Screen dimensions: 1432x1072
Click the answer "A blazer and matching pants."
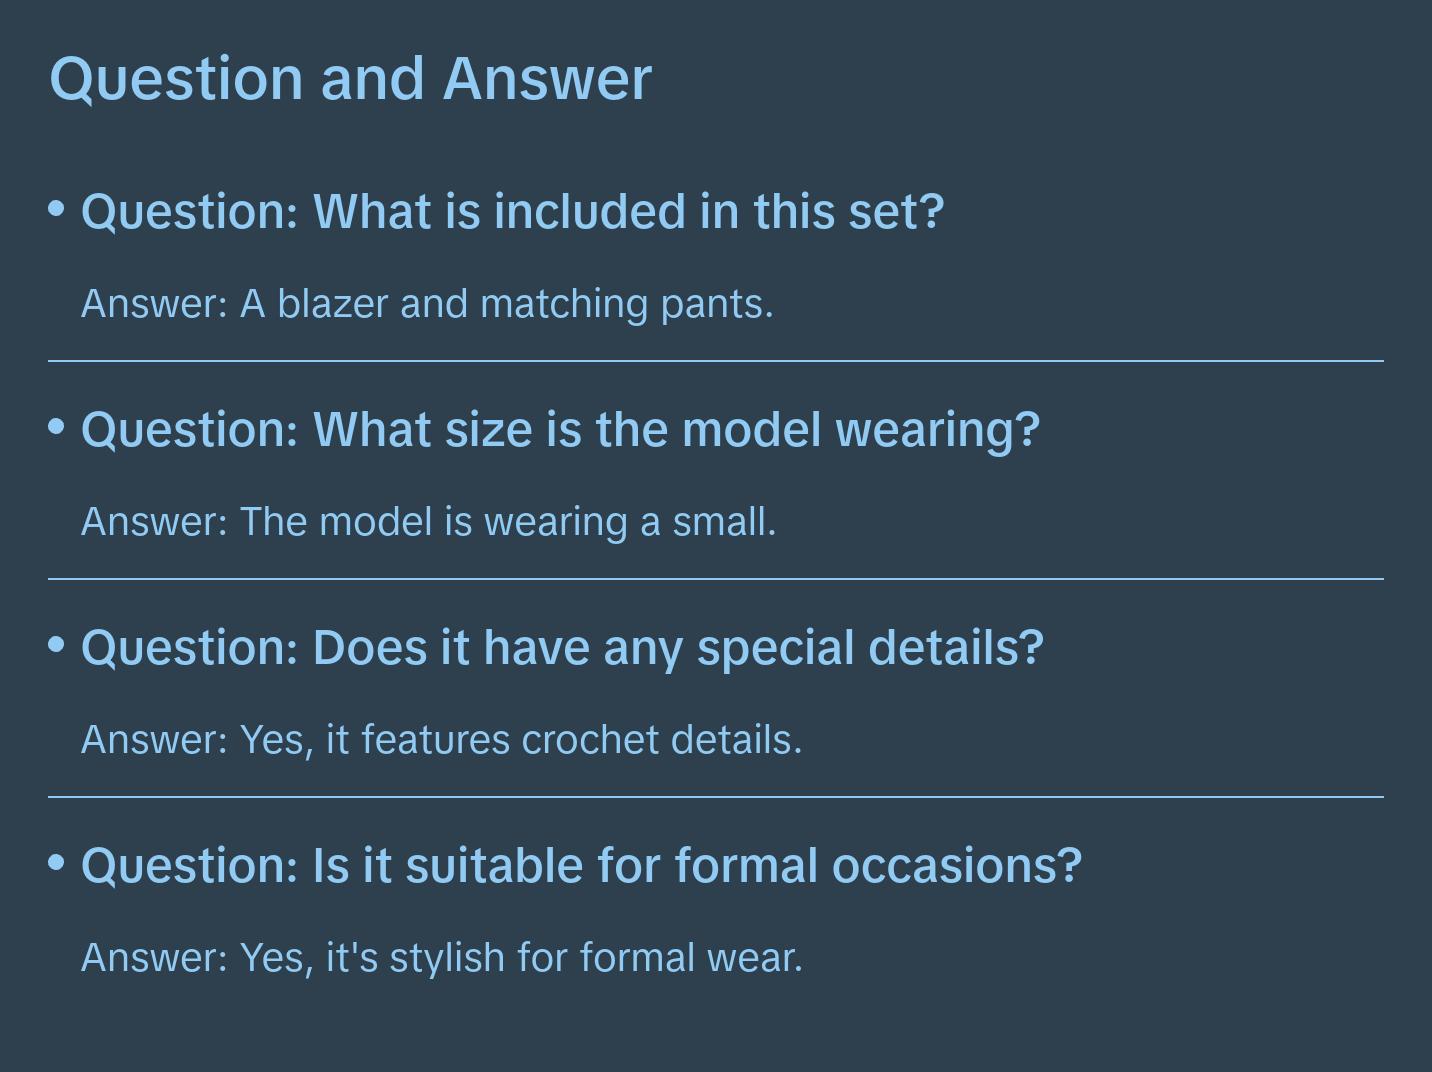(427, 304)
